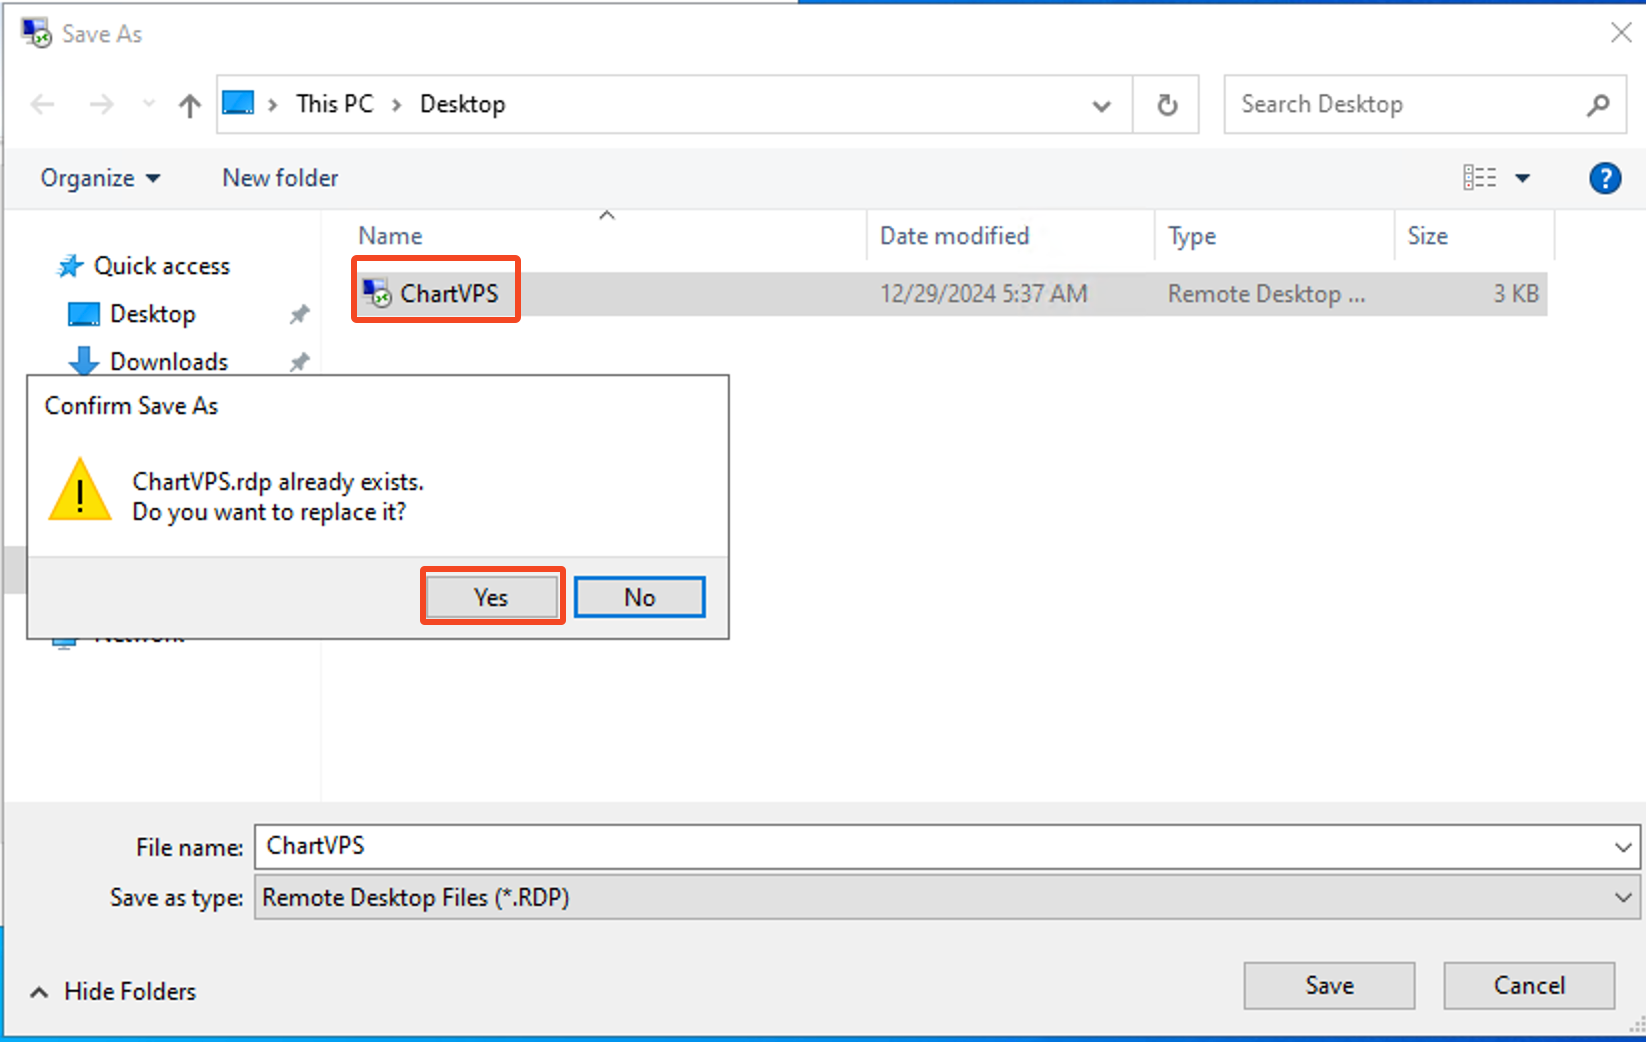The height and width of the screenshot is (1042, 1646).
Task: Open the Organize dropdown menu
Action: coord(99,178)
